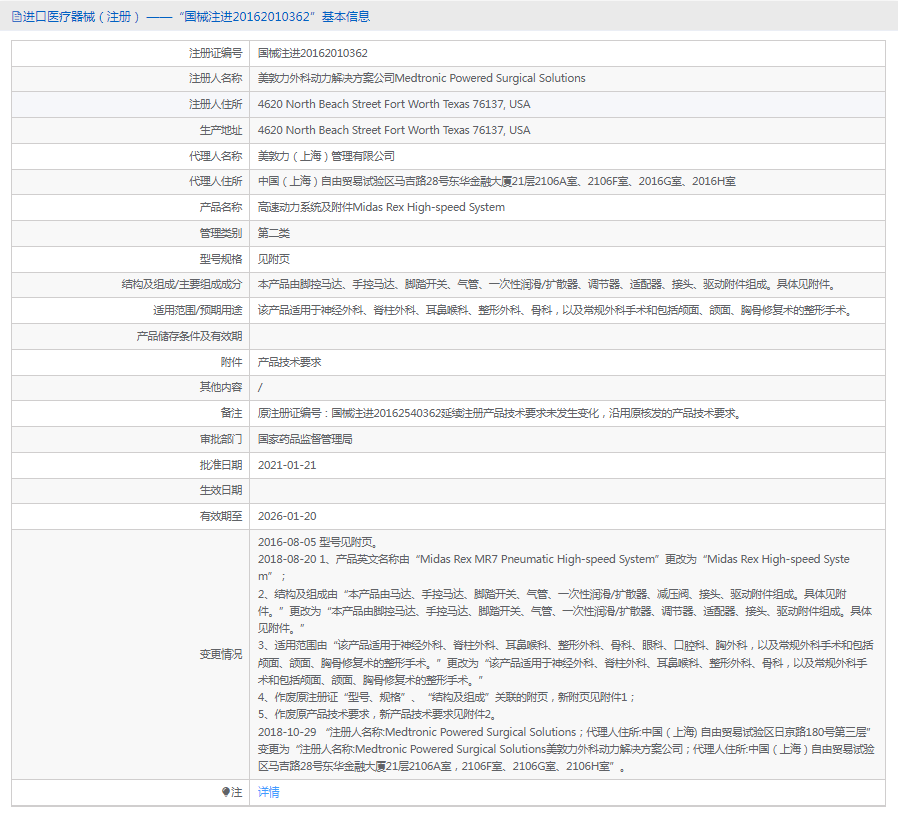Click the 生产地址 row label
This screenshot has width=898, height=816.
point(221,130)
